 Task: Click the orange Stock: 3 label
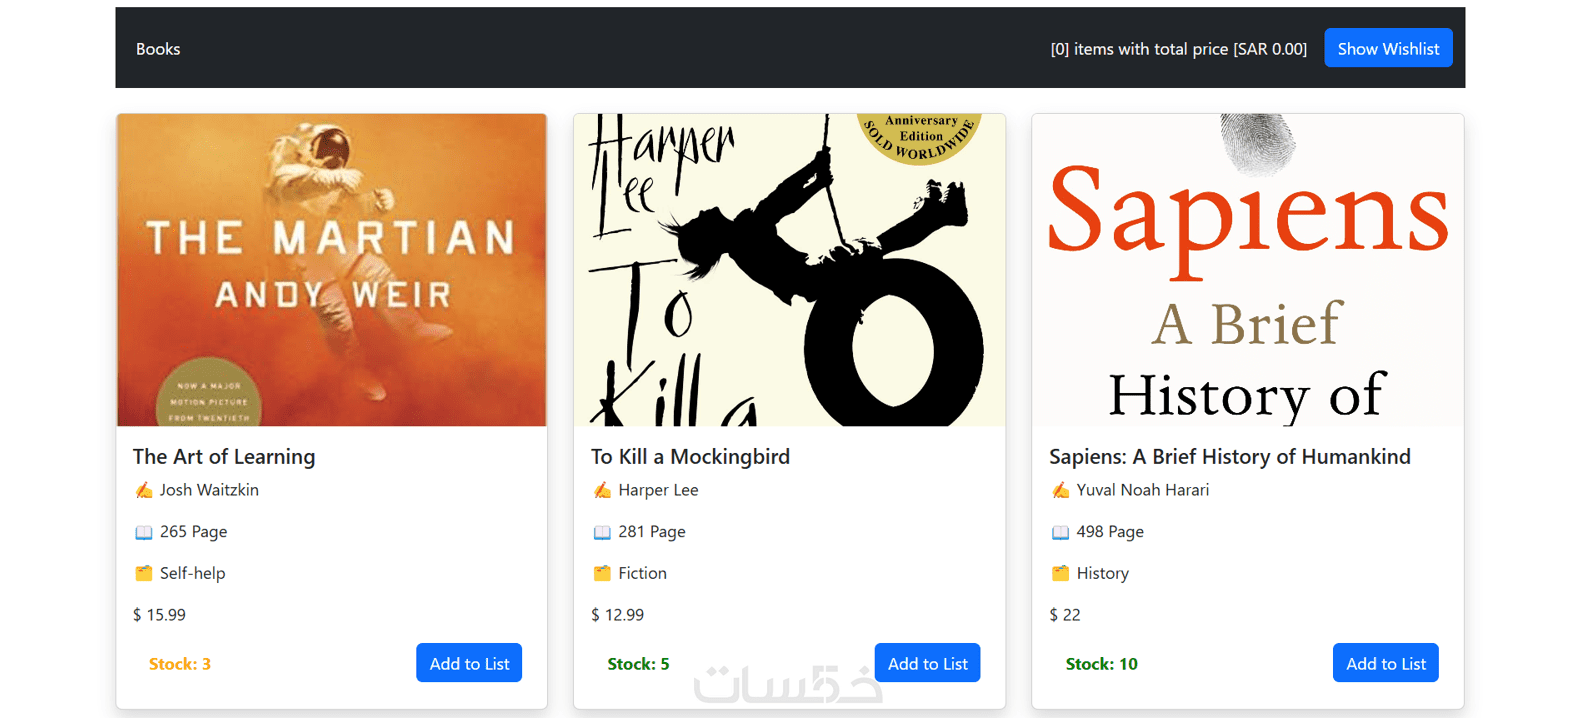coord(180,664)
